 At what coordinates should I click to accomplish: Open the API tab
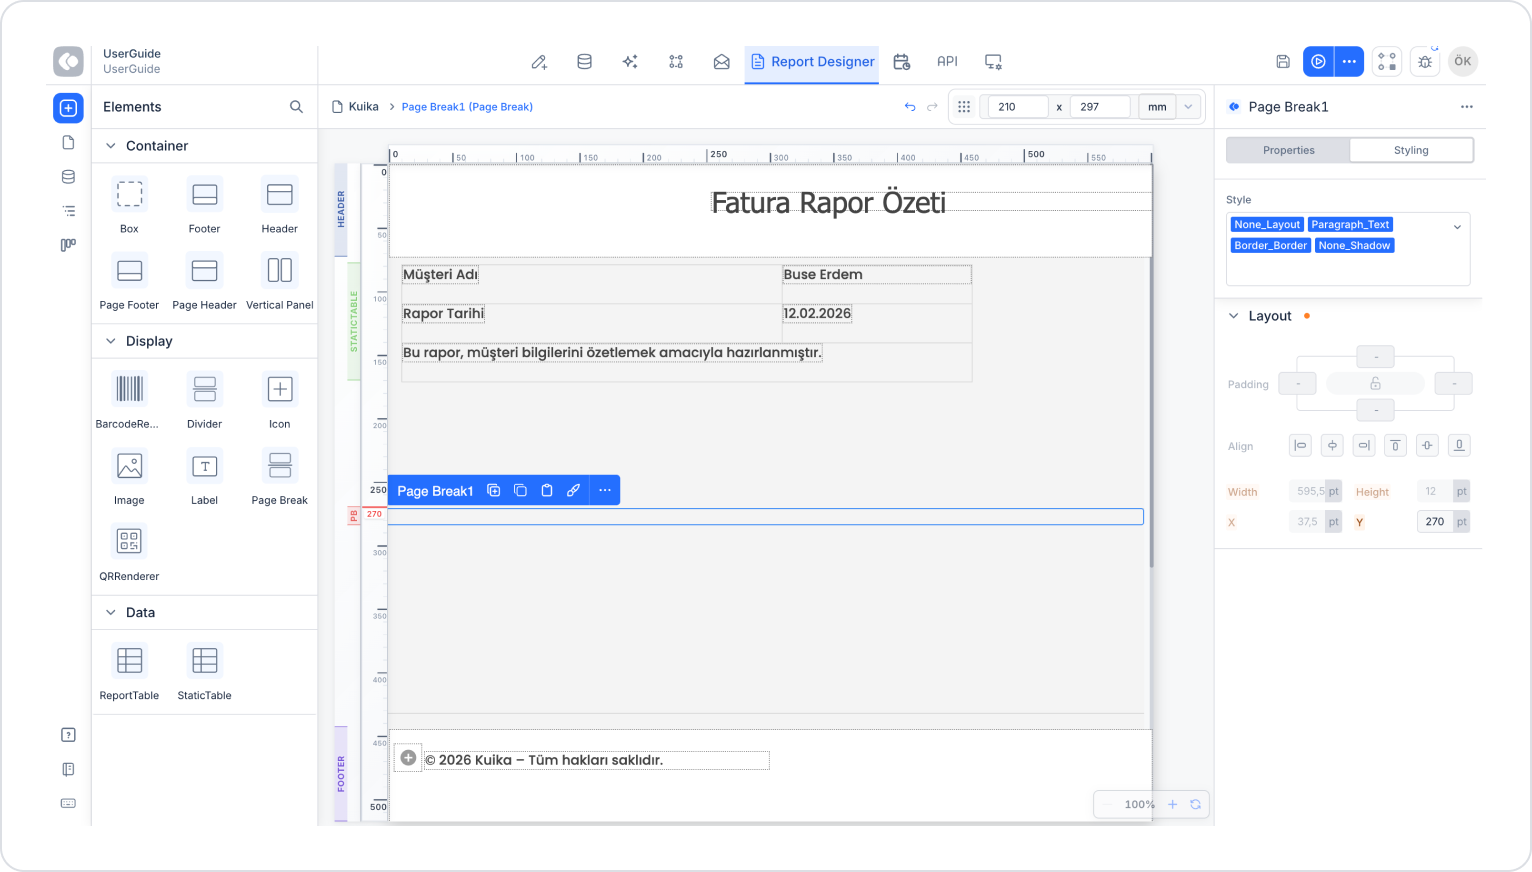point(947,62)
